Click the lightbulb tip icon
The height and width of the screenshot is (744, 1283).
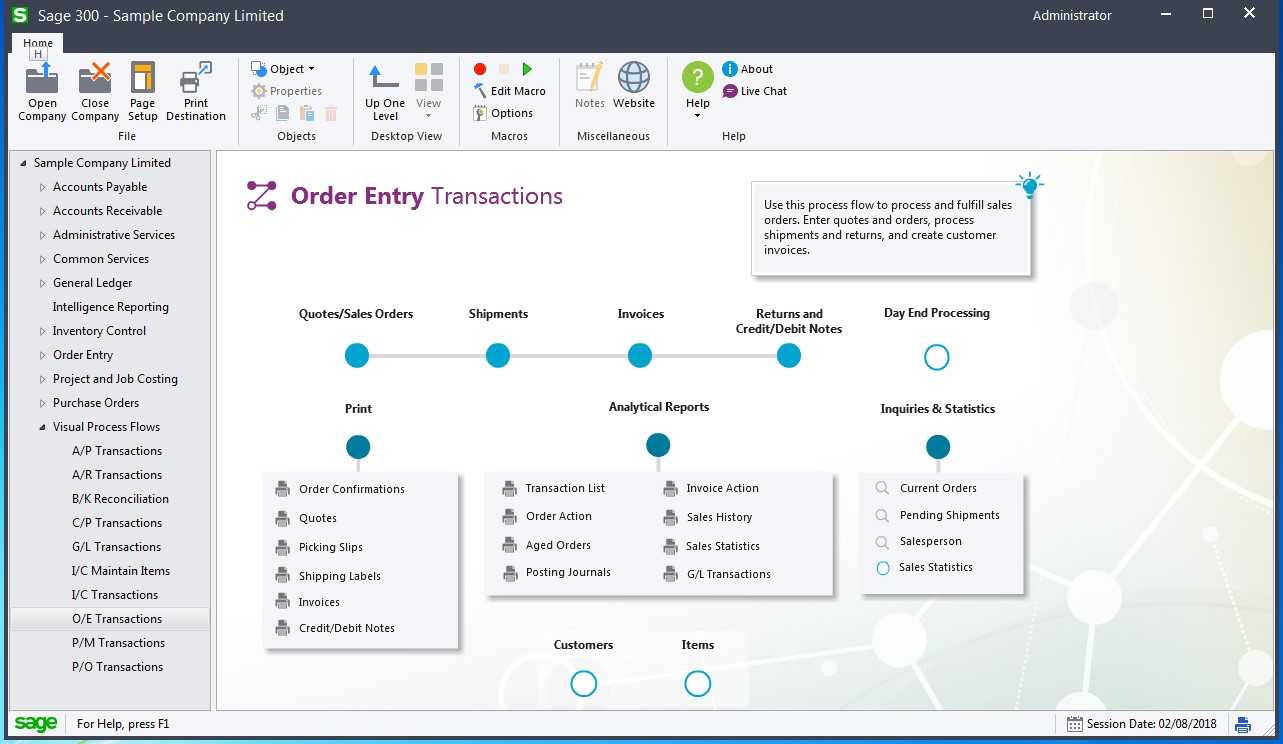click(1029, 185)
